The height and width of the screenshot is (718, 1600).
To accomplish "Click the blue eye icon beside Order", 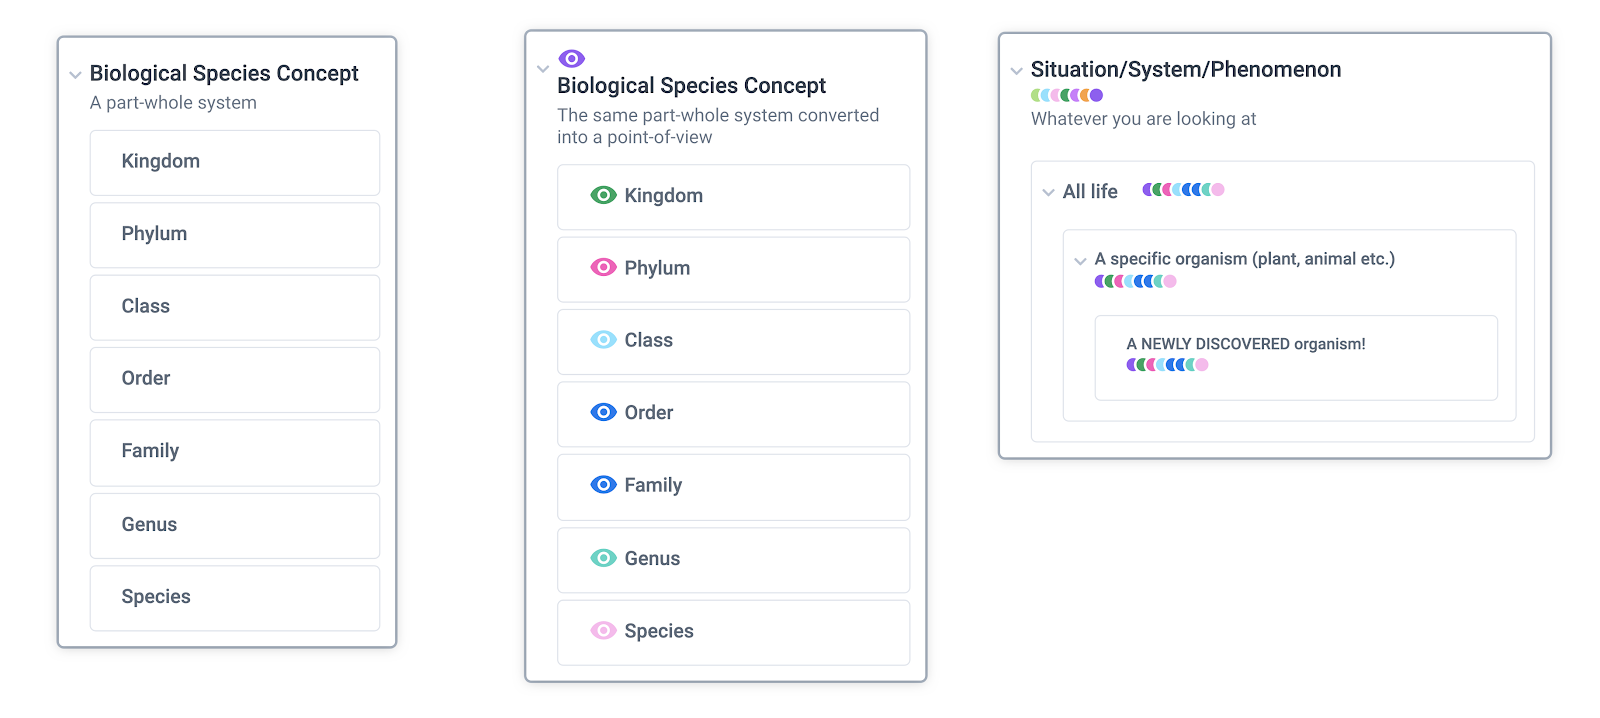I will click(x=603, y=412).
